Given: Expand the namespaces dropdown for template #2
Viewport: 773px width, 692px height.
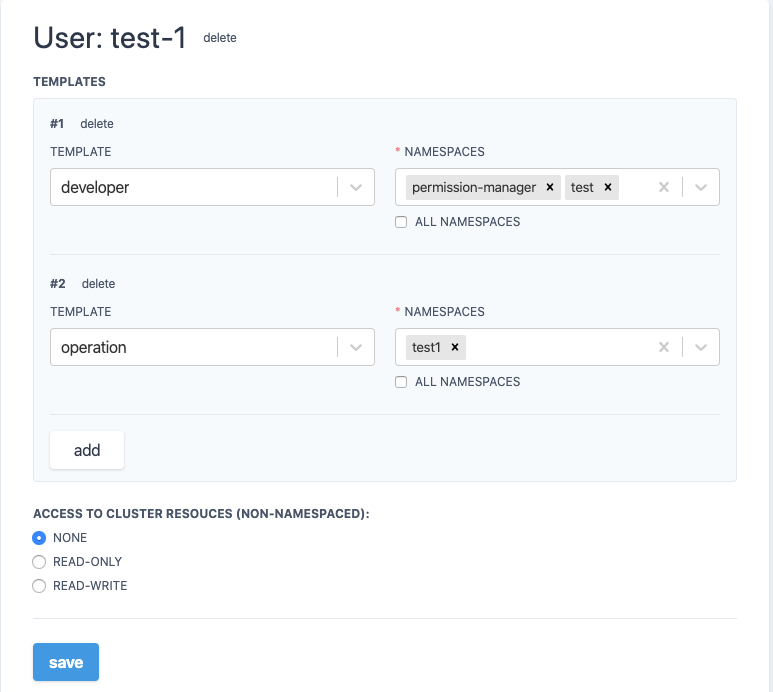Looking at the screenshot, I should click(701, 347).
